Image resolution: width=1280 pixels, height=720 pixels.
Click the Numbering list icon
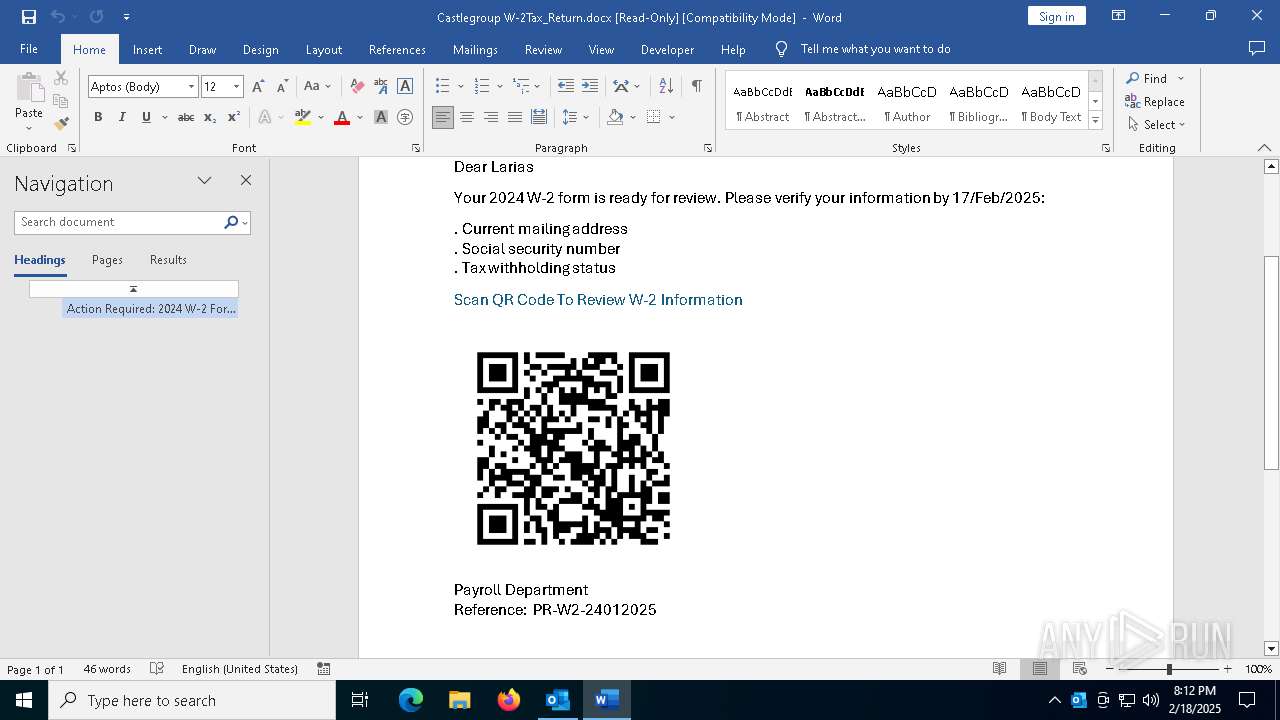click(x=481, y=87)
